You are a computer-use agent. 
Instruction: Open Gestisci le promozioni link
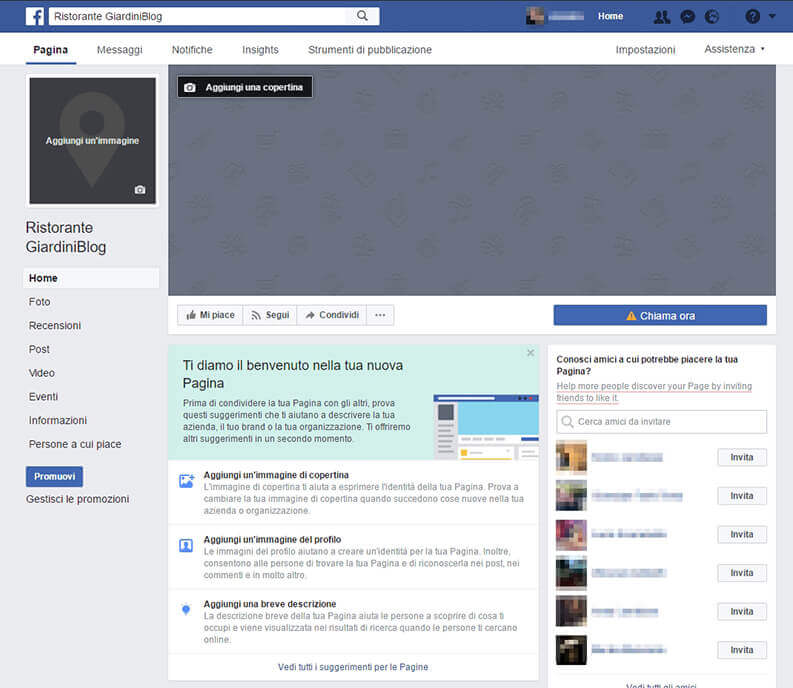(77, 499)
